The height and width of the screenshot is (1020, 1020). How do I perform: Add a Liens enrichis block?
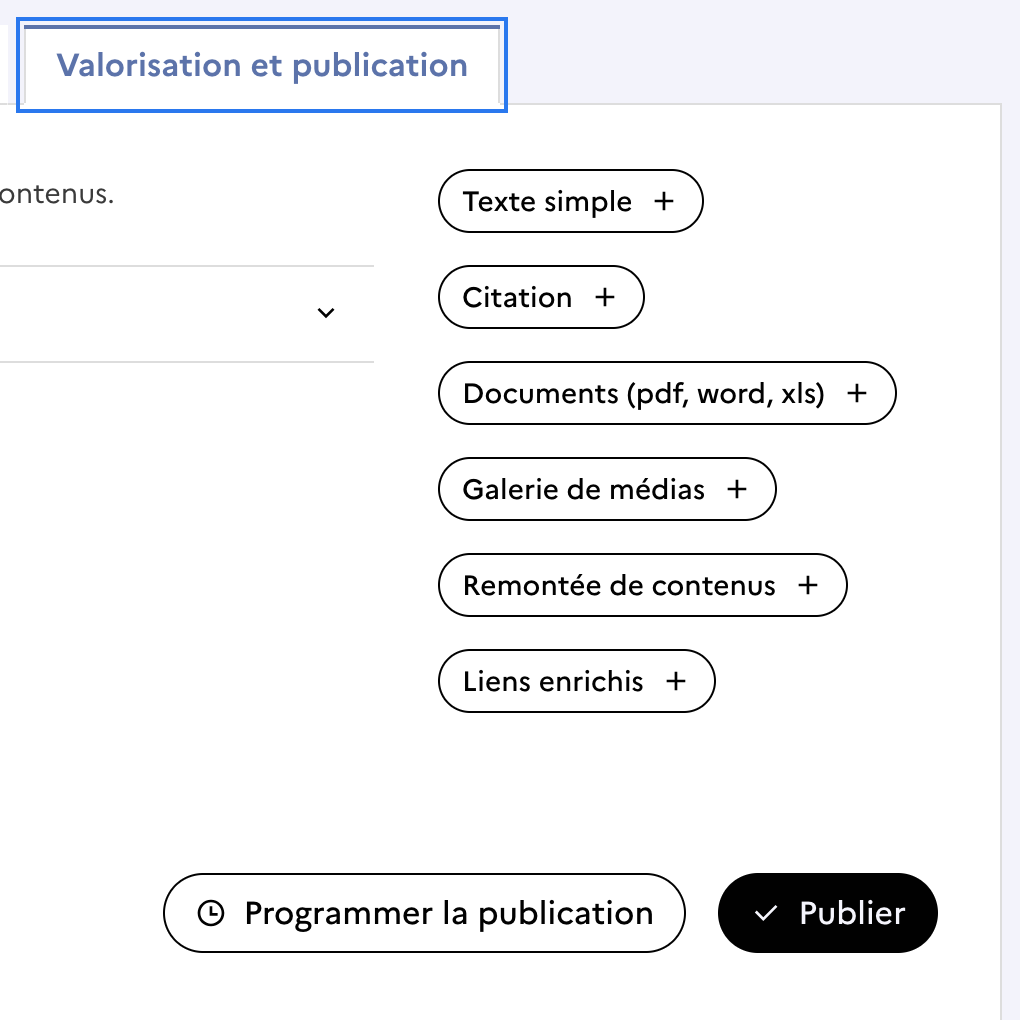click(x=554, y=681)
